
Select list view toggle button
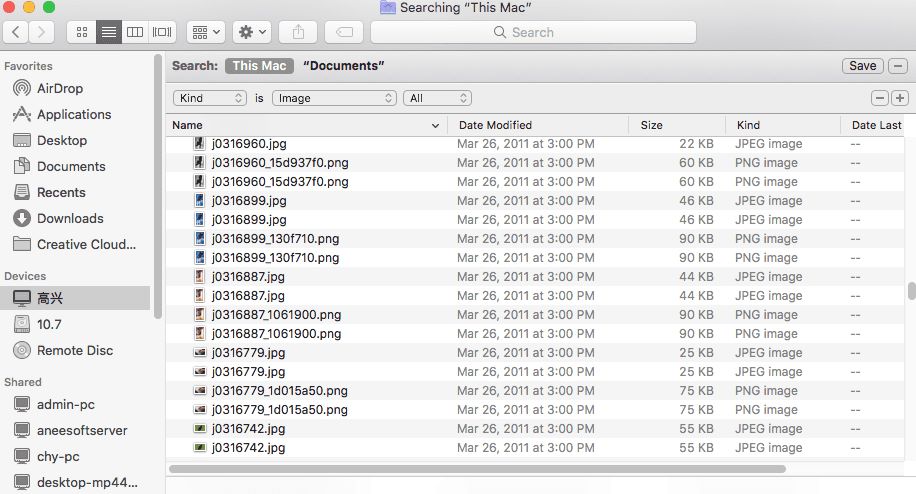(108, 32)
